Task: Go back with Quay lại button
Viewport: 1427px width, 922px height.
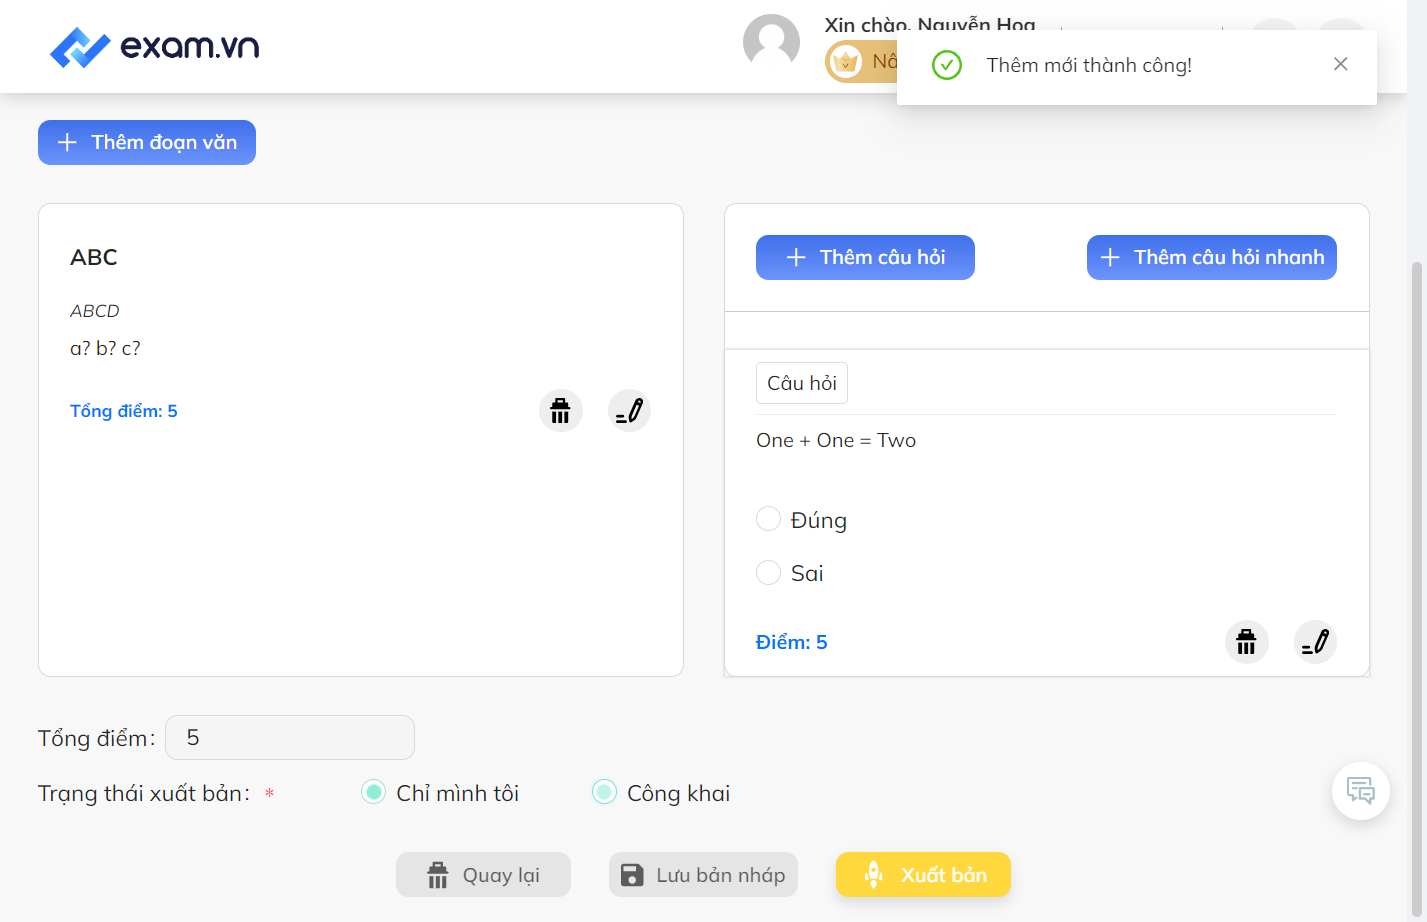Action: [x=483, y=875]
